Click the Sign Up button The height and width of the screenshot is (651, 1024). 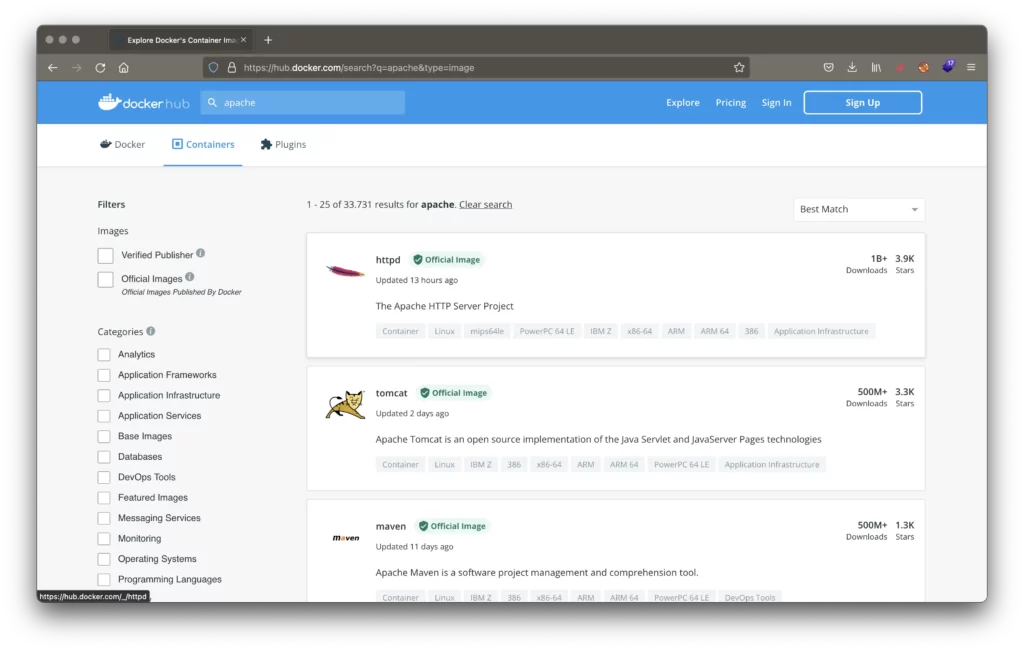[862, 103]
